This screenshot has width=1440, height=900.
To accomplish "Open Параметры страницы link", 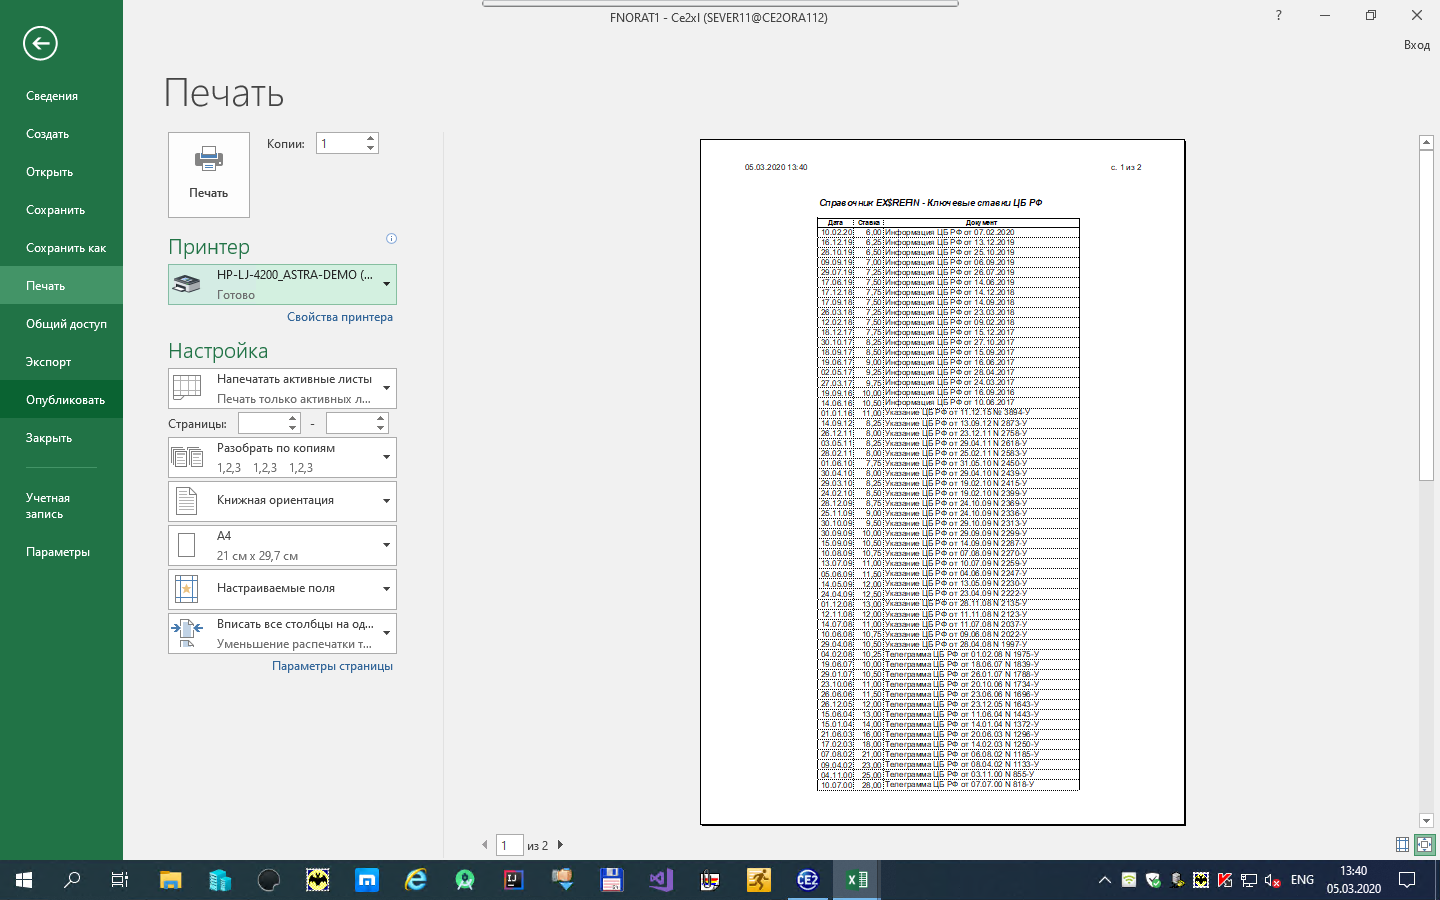I will (x=332, y=666).
